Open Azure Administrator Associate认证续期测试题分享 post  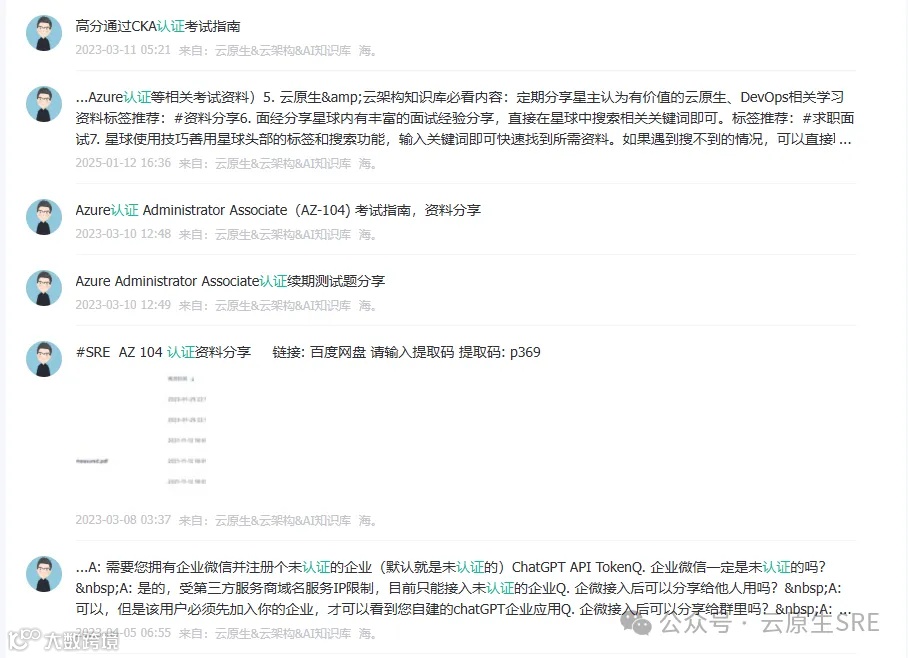click(x=230, y=281)
